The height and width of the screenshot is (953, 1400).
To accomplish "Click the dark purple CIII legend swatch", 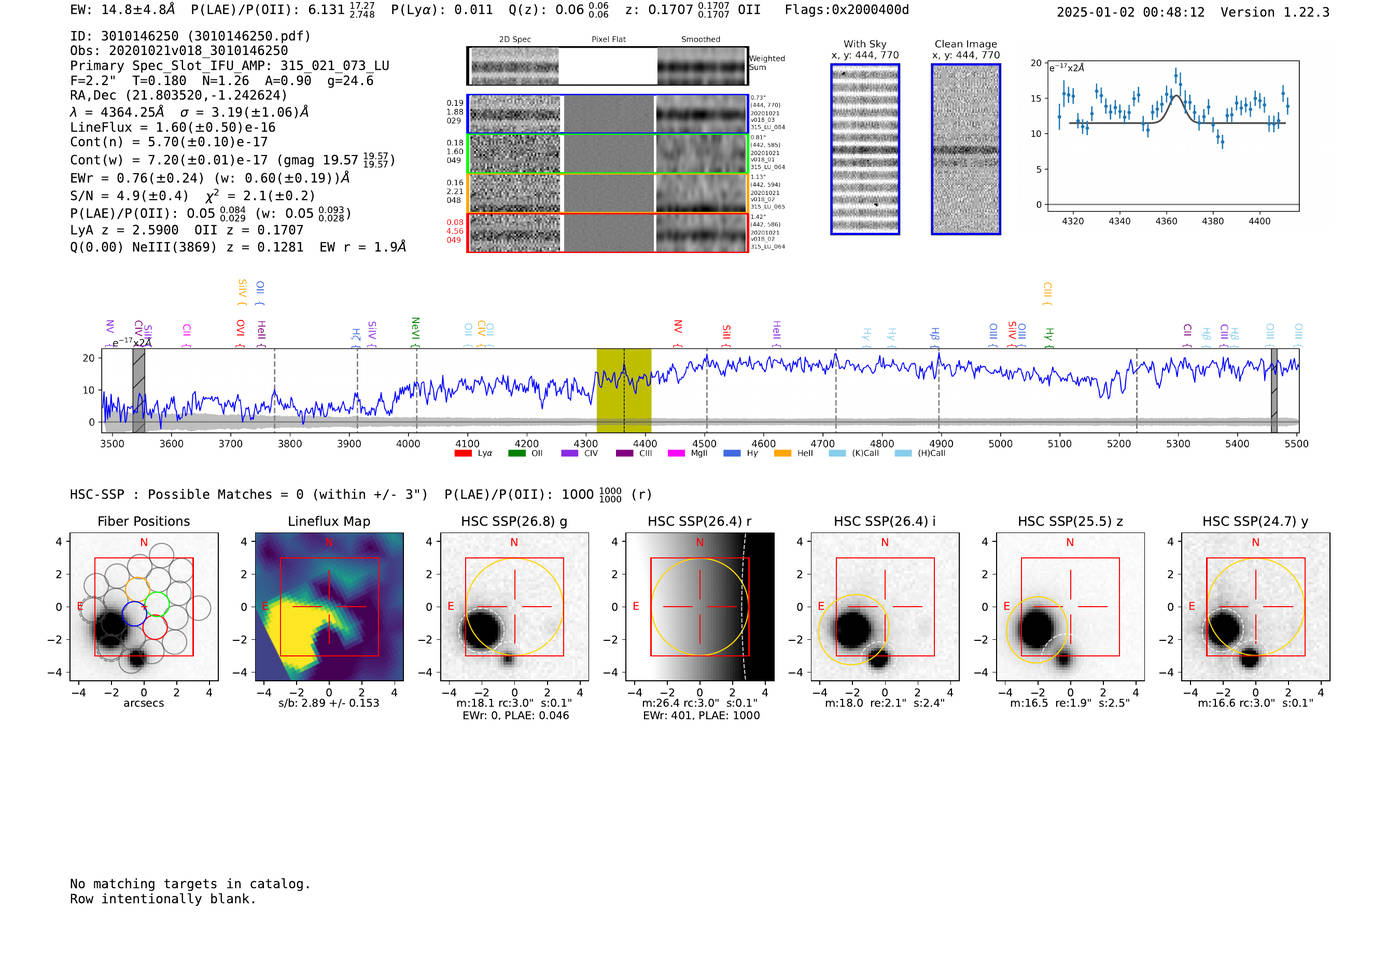I will pos(625,453).
